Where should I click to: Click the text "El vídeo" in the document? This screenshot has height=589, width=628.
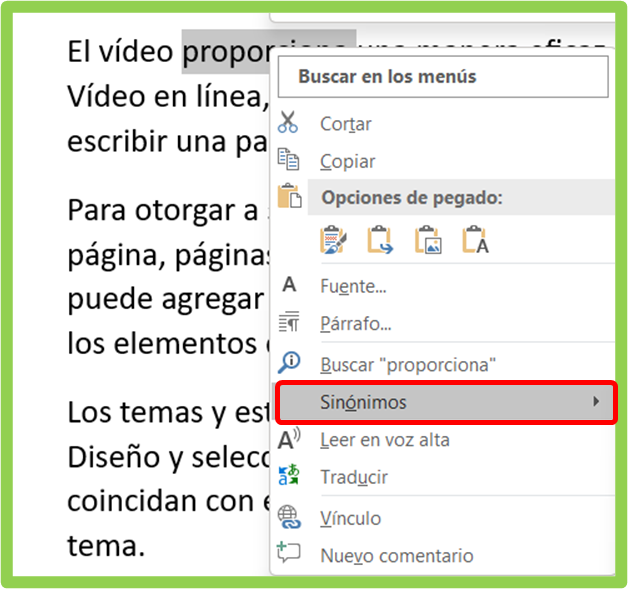(120, 52)
